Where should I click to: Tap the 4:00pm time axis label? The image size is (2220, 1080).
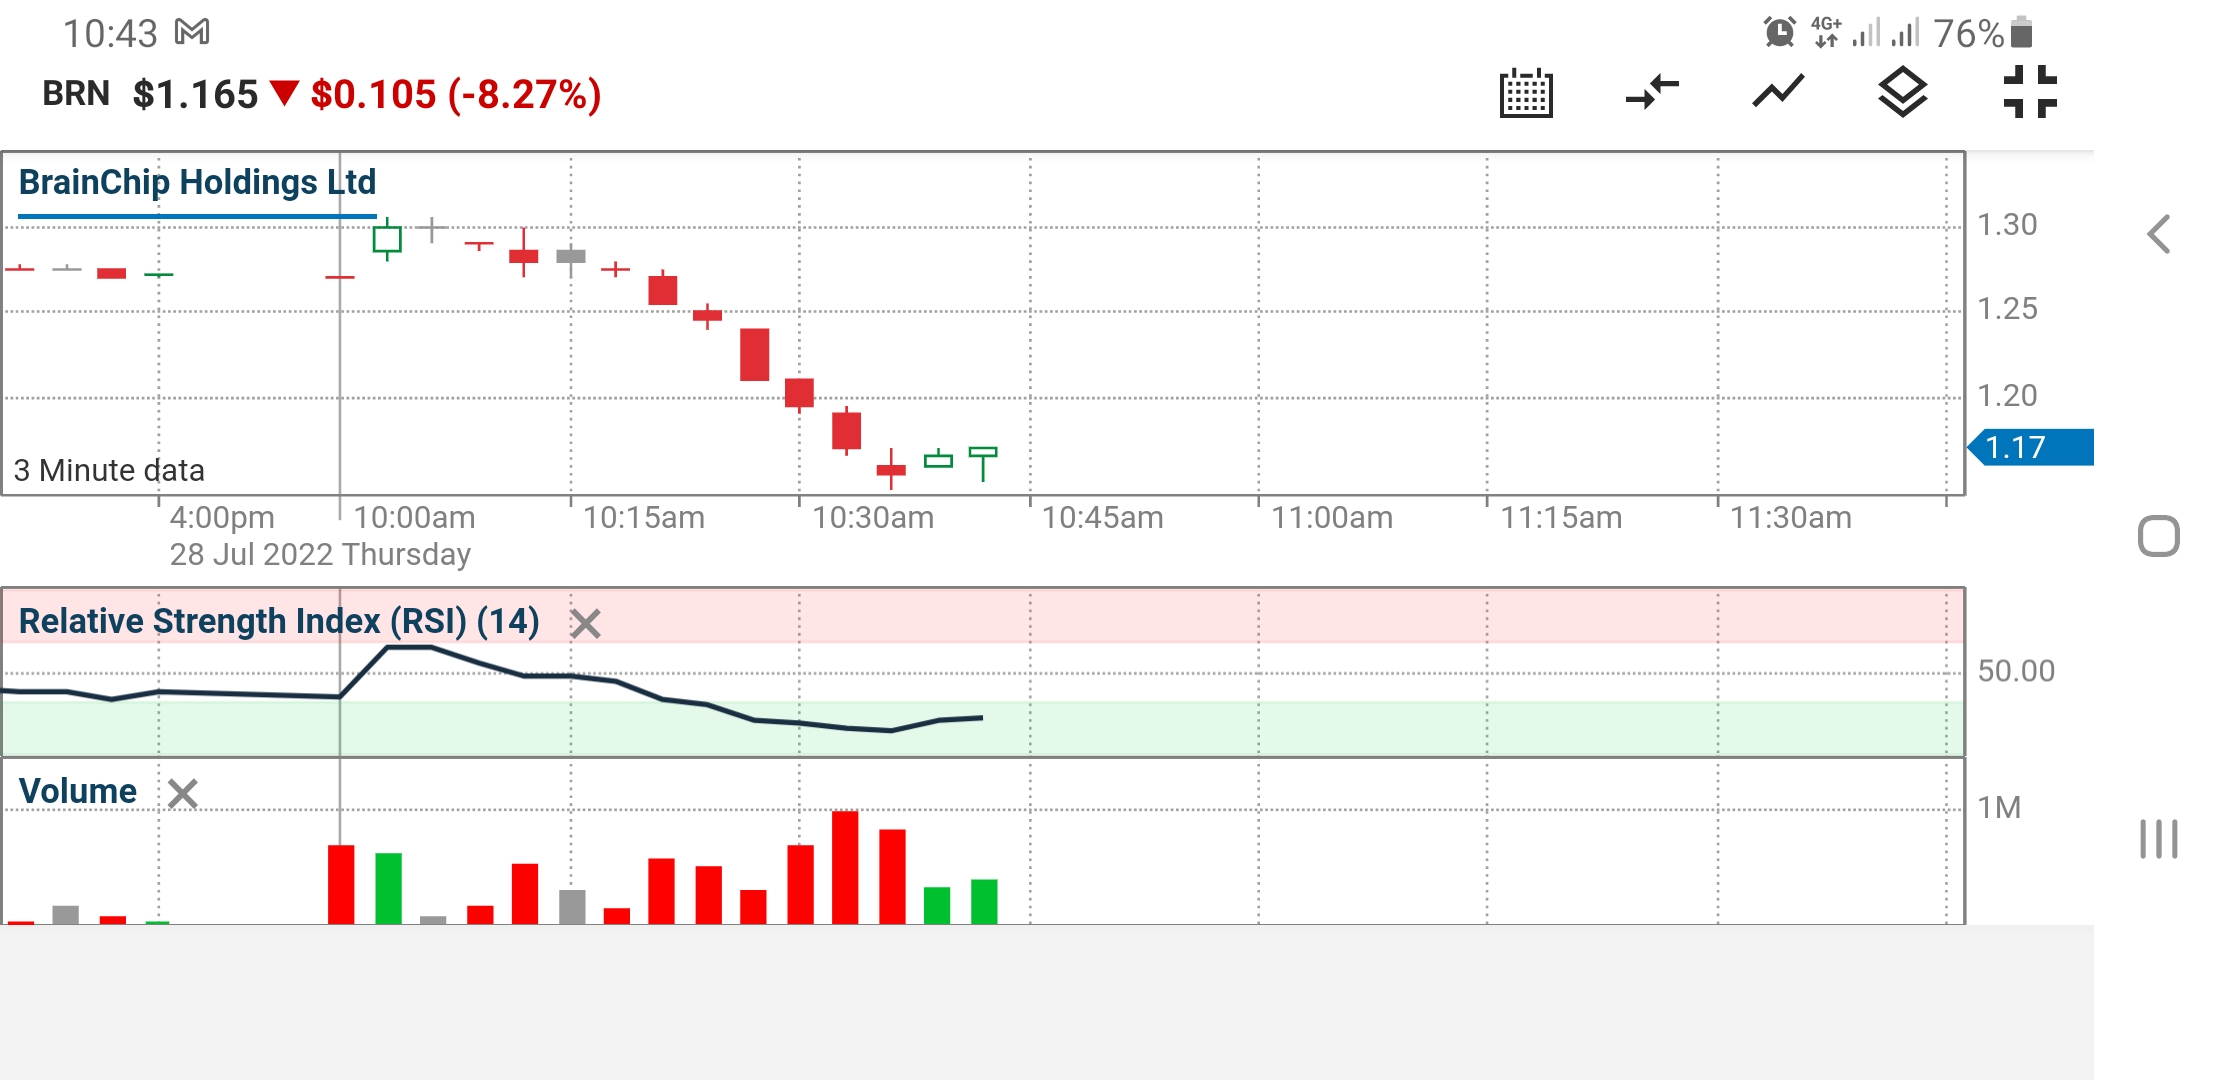click(222, 518)
